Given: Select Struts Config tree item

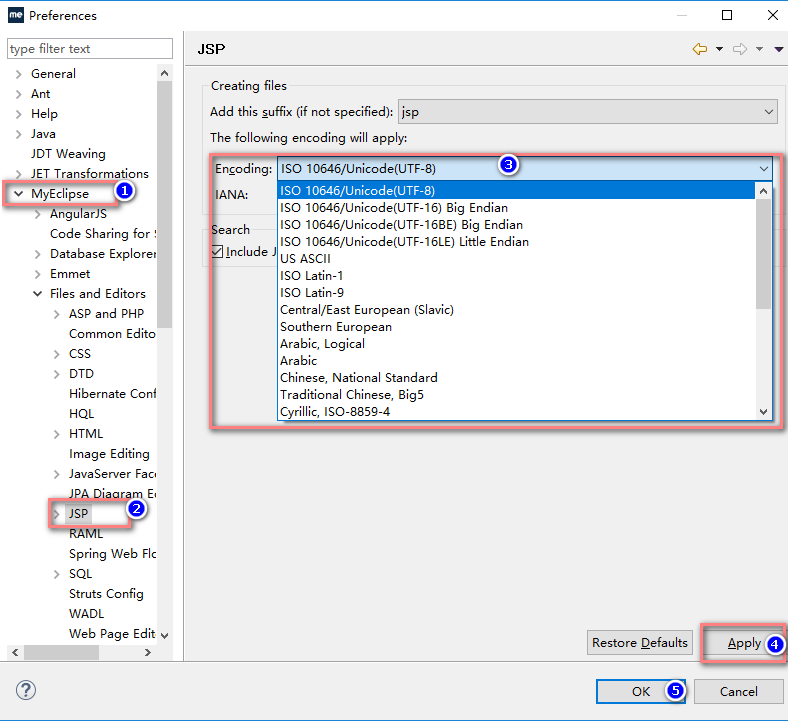Looking at the screenshot, I should [x=106, y=593].
